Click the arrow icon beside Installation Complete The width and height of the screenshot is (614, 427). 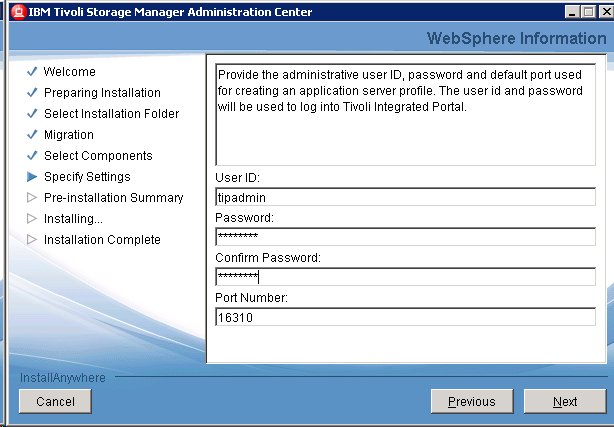32,240
